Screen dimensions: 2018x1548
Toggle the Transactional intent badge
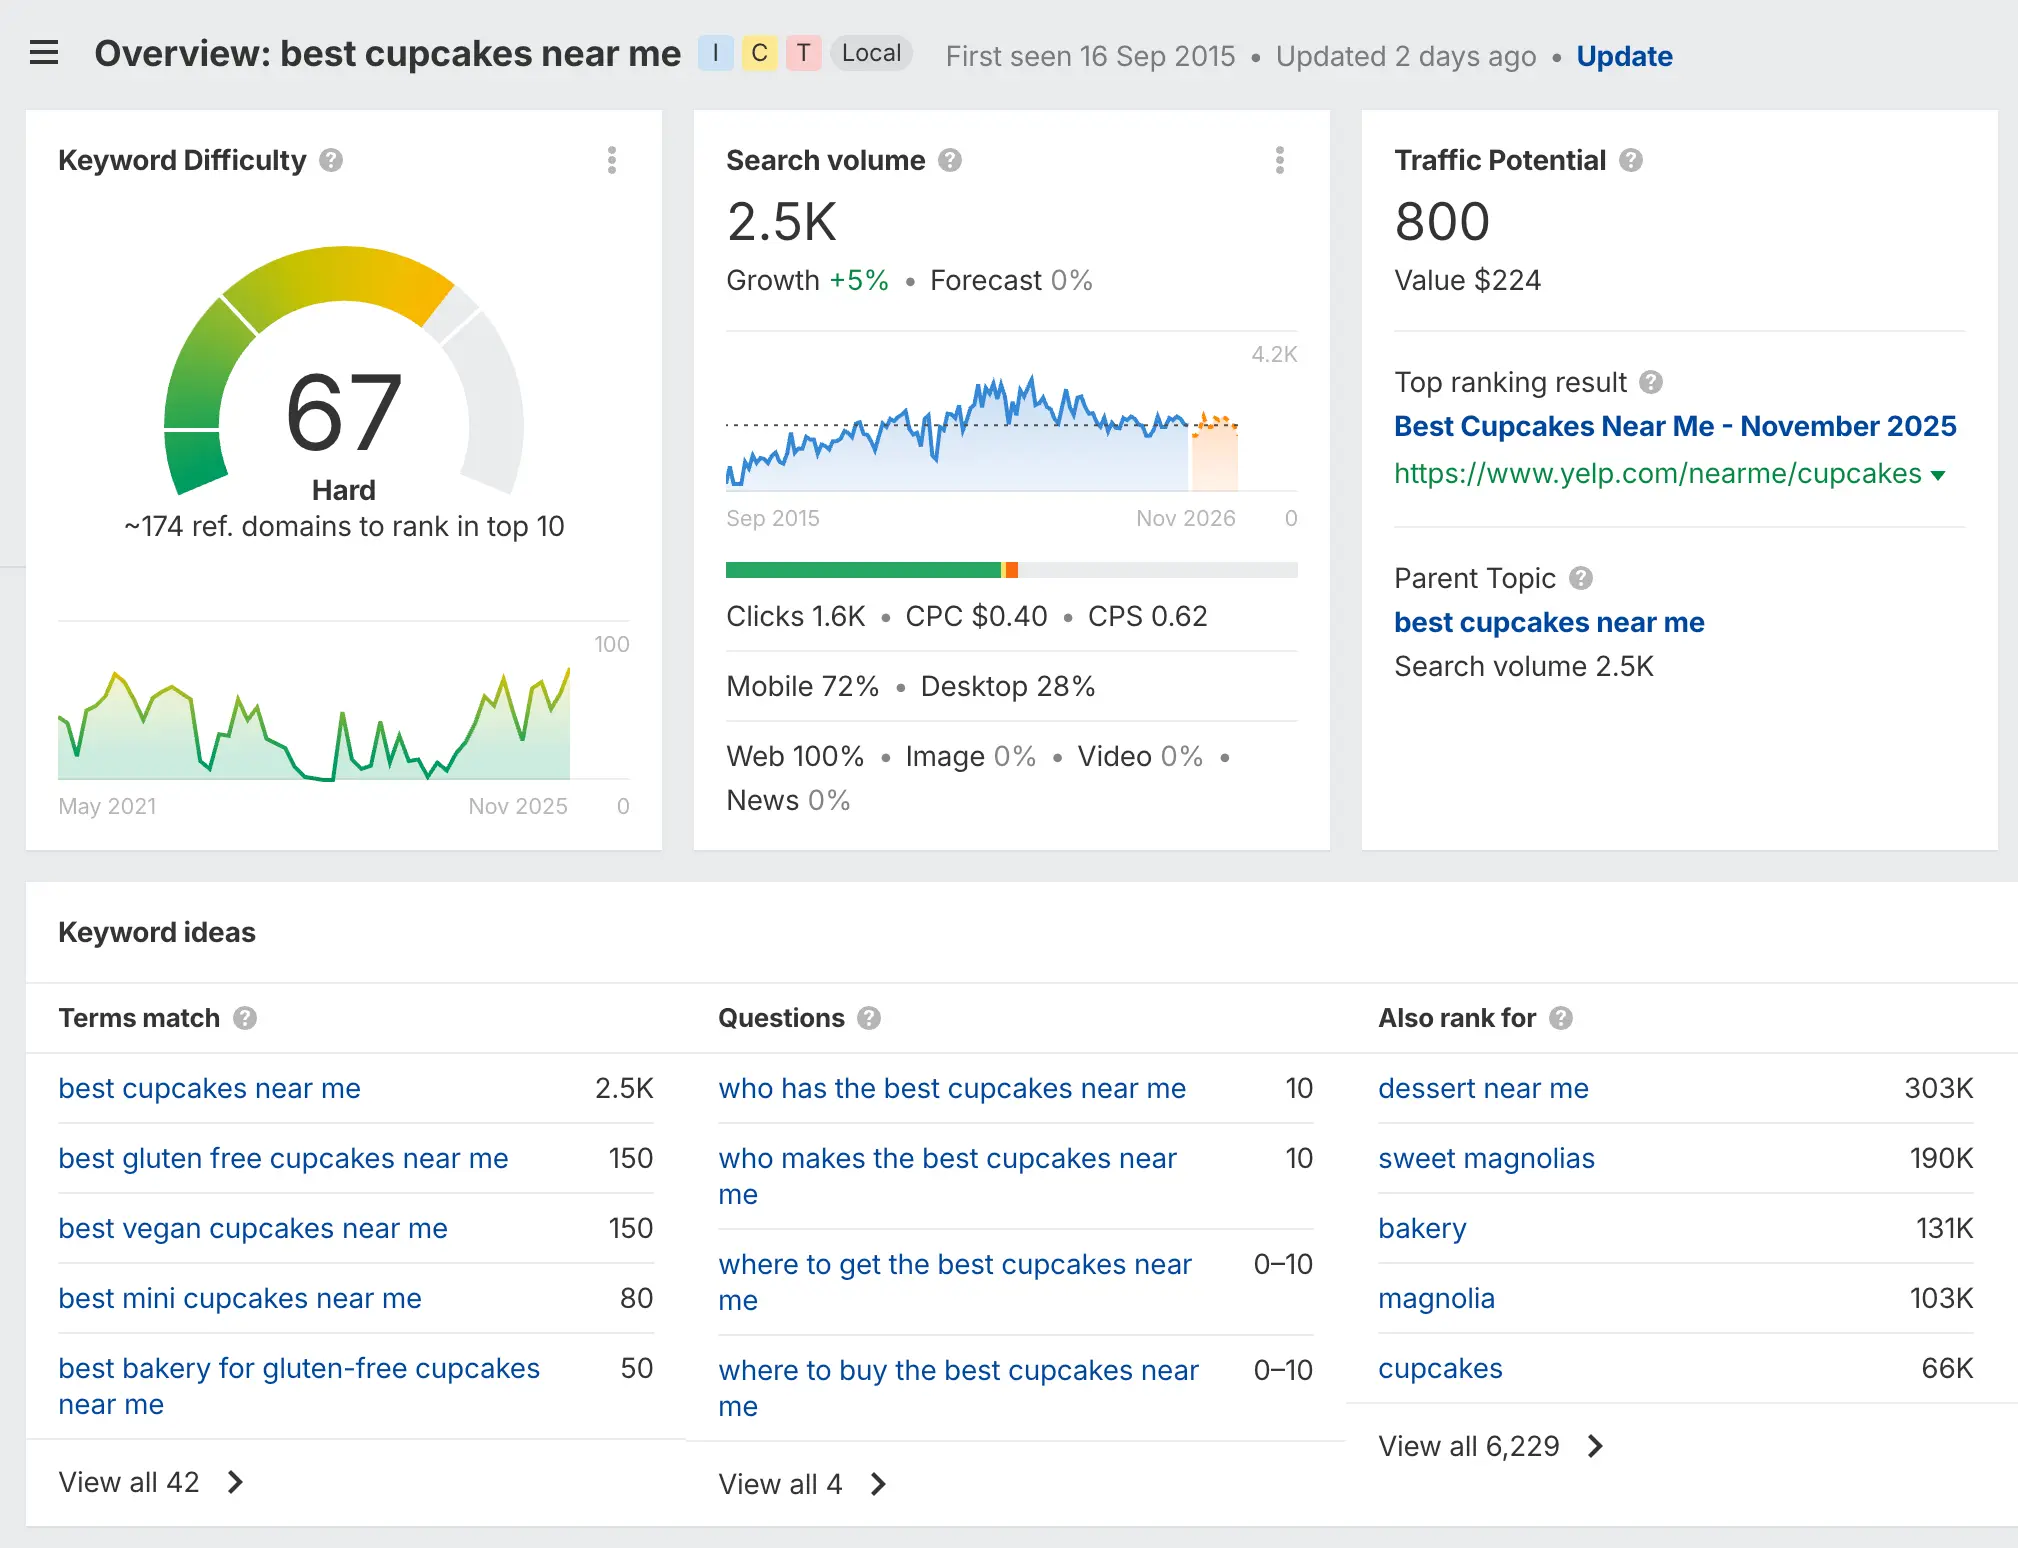tap(803, 53)
